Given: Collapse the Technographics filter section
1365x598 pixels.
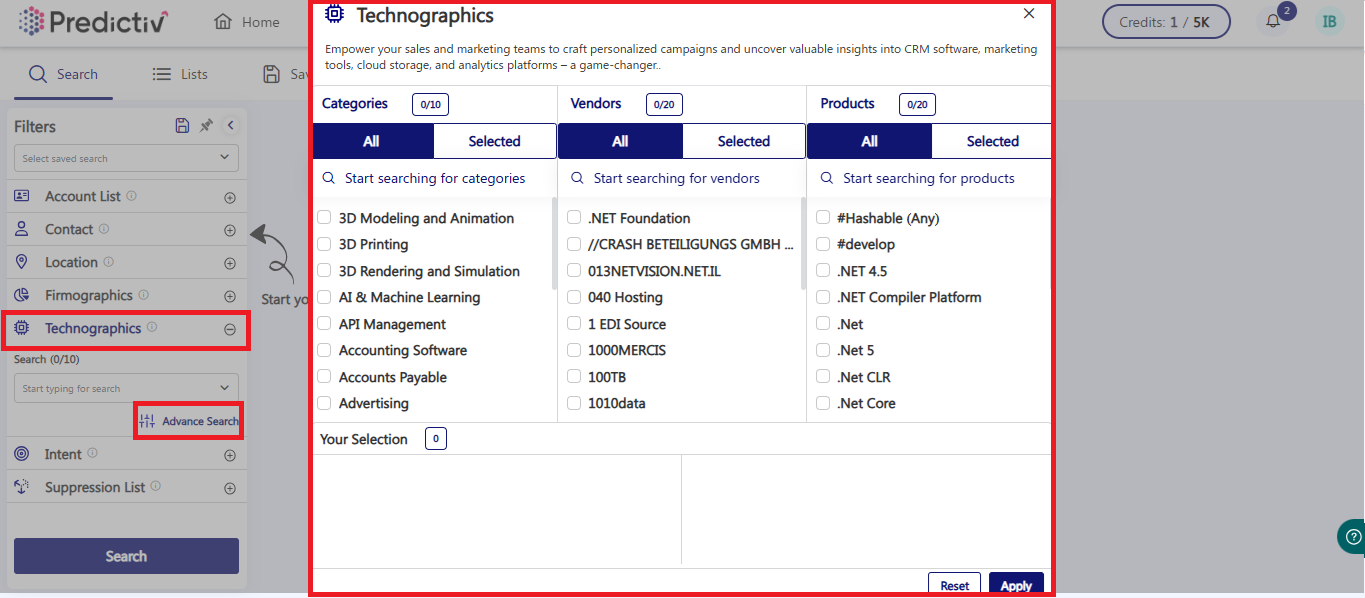Looking at the screenshot, I should 230,329.
